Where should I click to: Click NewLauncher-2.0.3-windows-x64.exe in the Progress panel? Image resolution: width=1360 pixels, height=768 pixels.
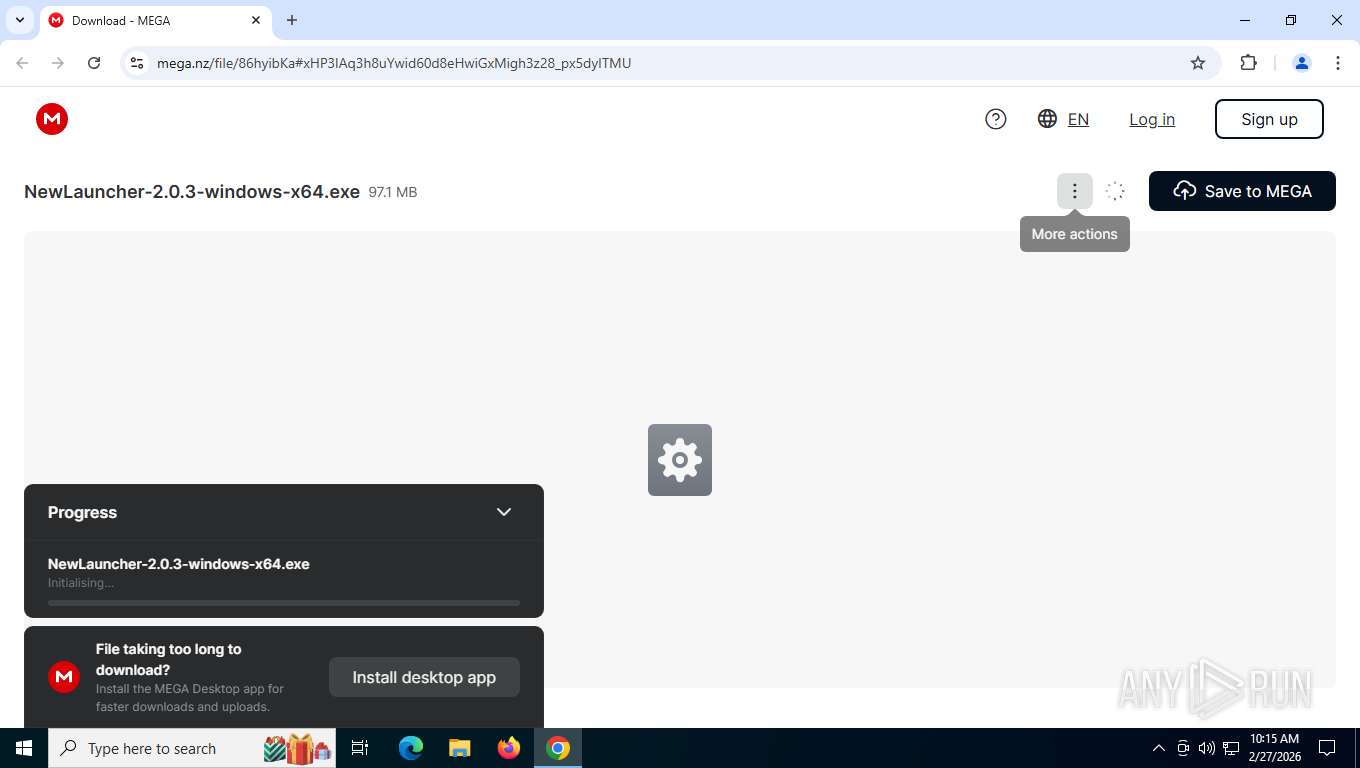click(179, 564)
